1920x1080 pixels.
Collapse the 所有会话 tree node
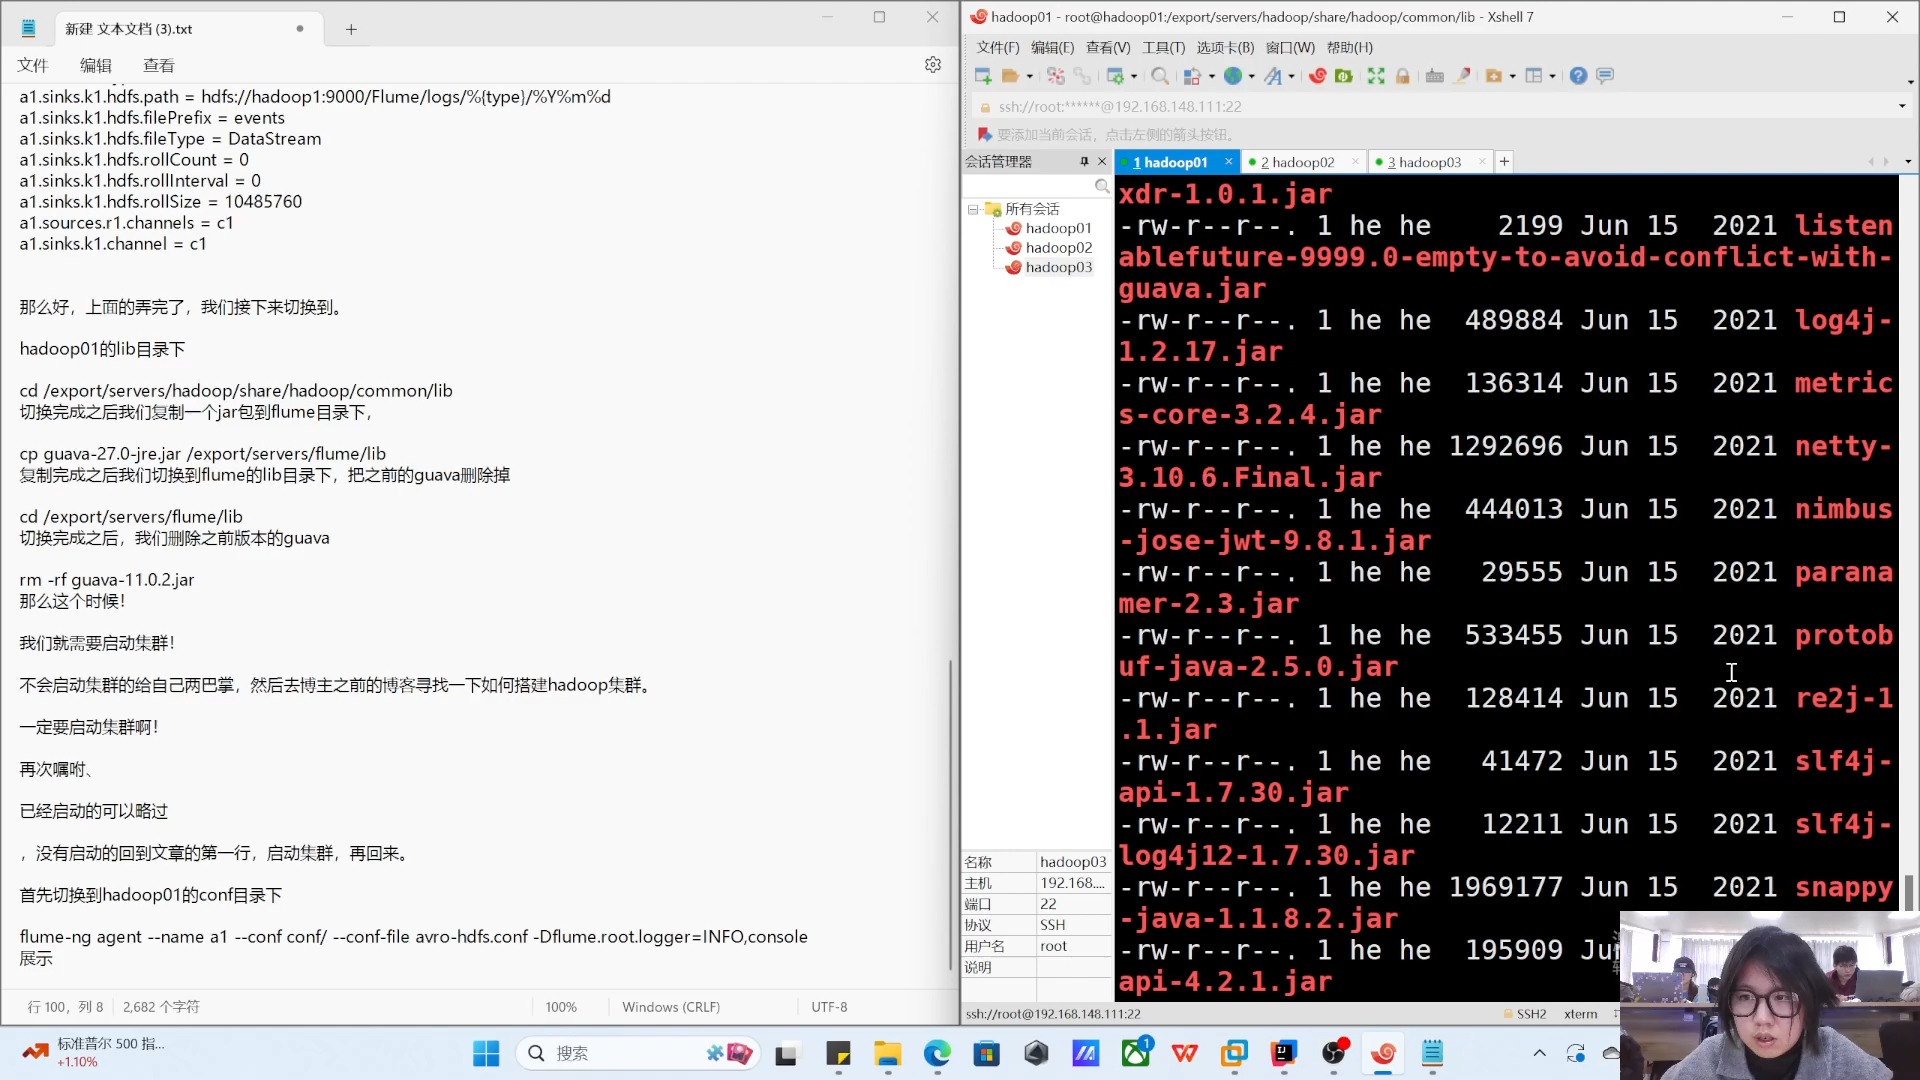pyautogui.click(x=972, y=209)
